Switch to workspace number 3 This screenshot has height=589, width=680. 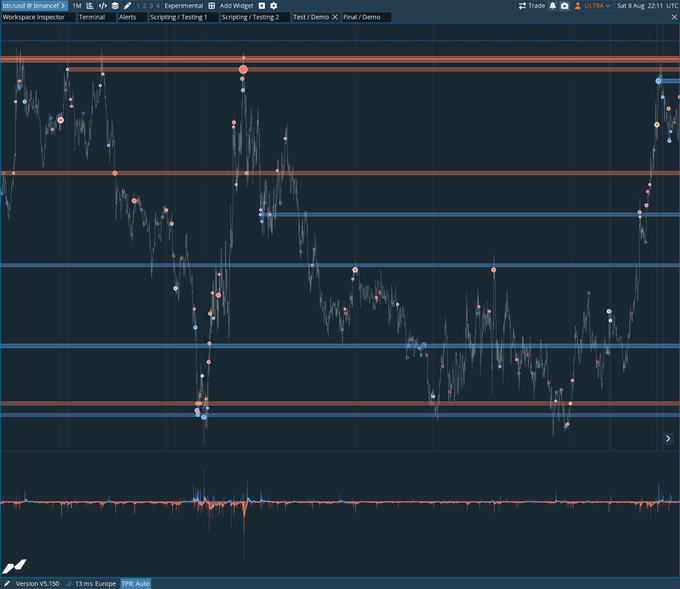click(x=151, y=6)
